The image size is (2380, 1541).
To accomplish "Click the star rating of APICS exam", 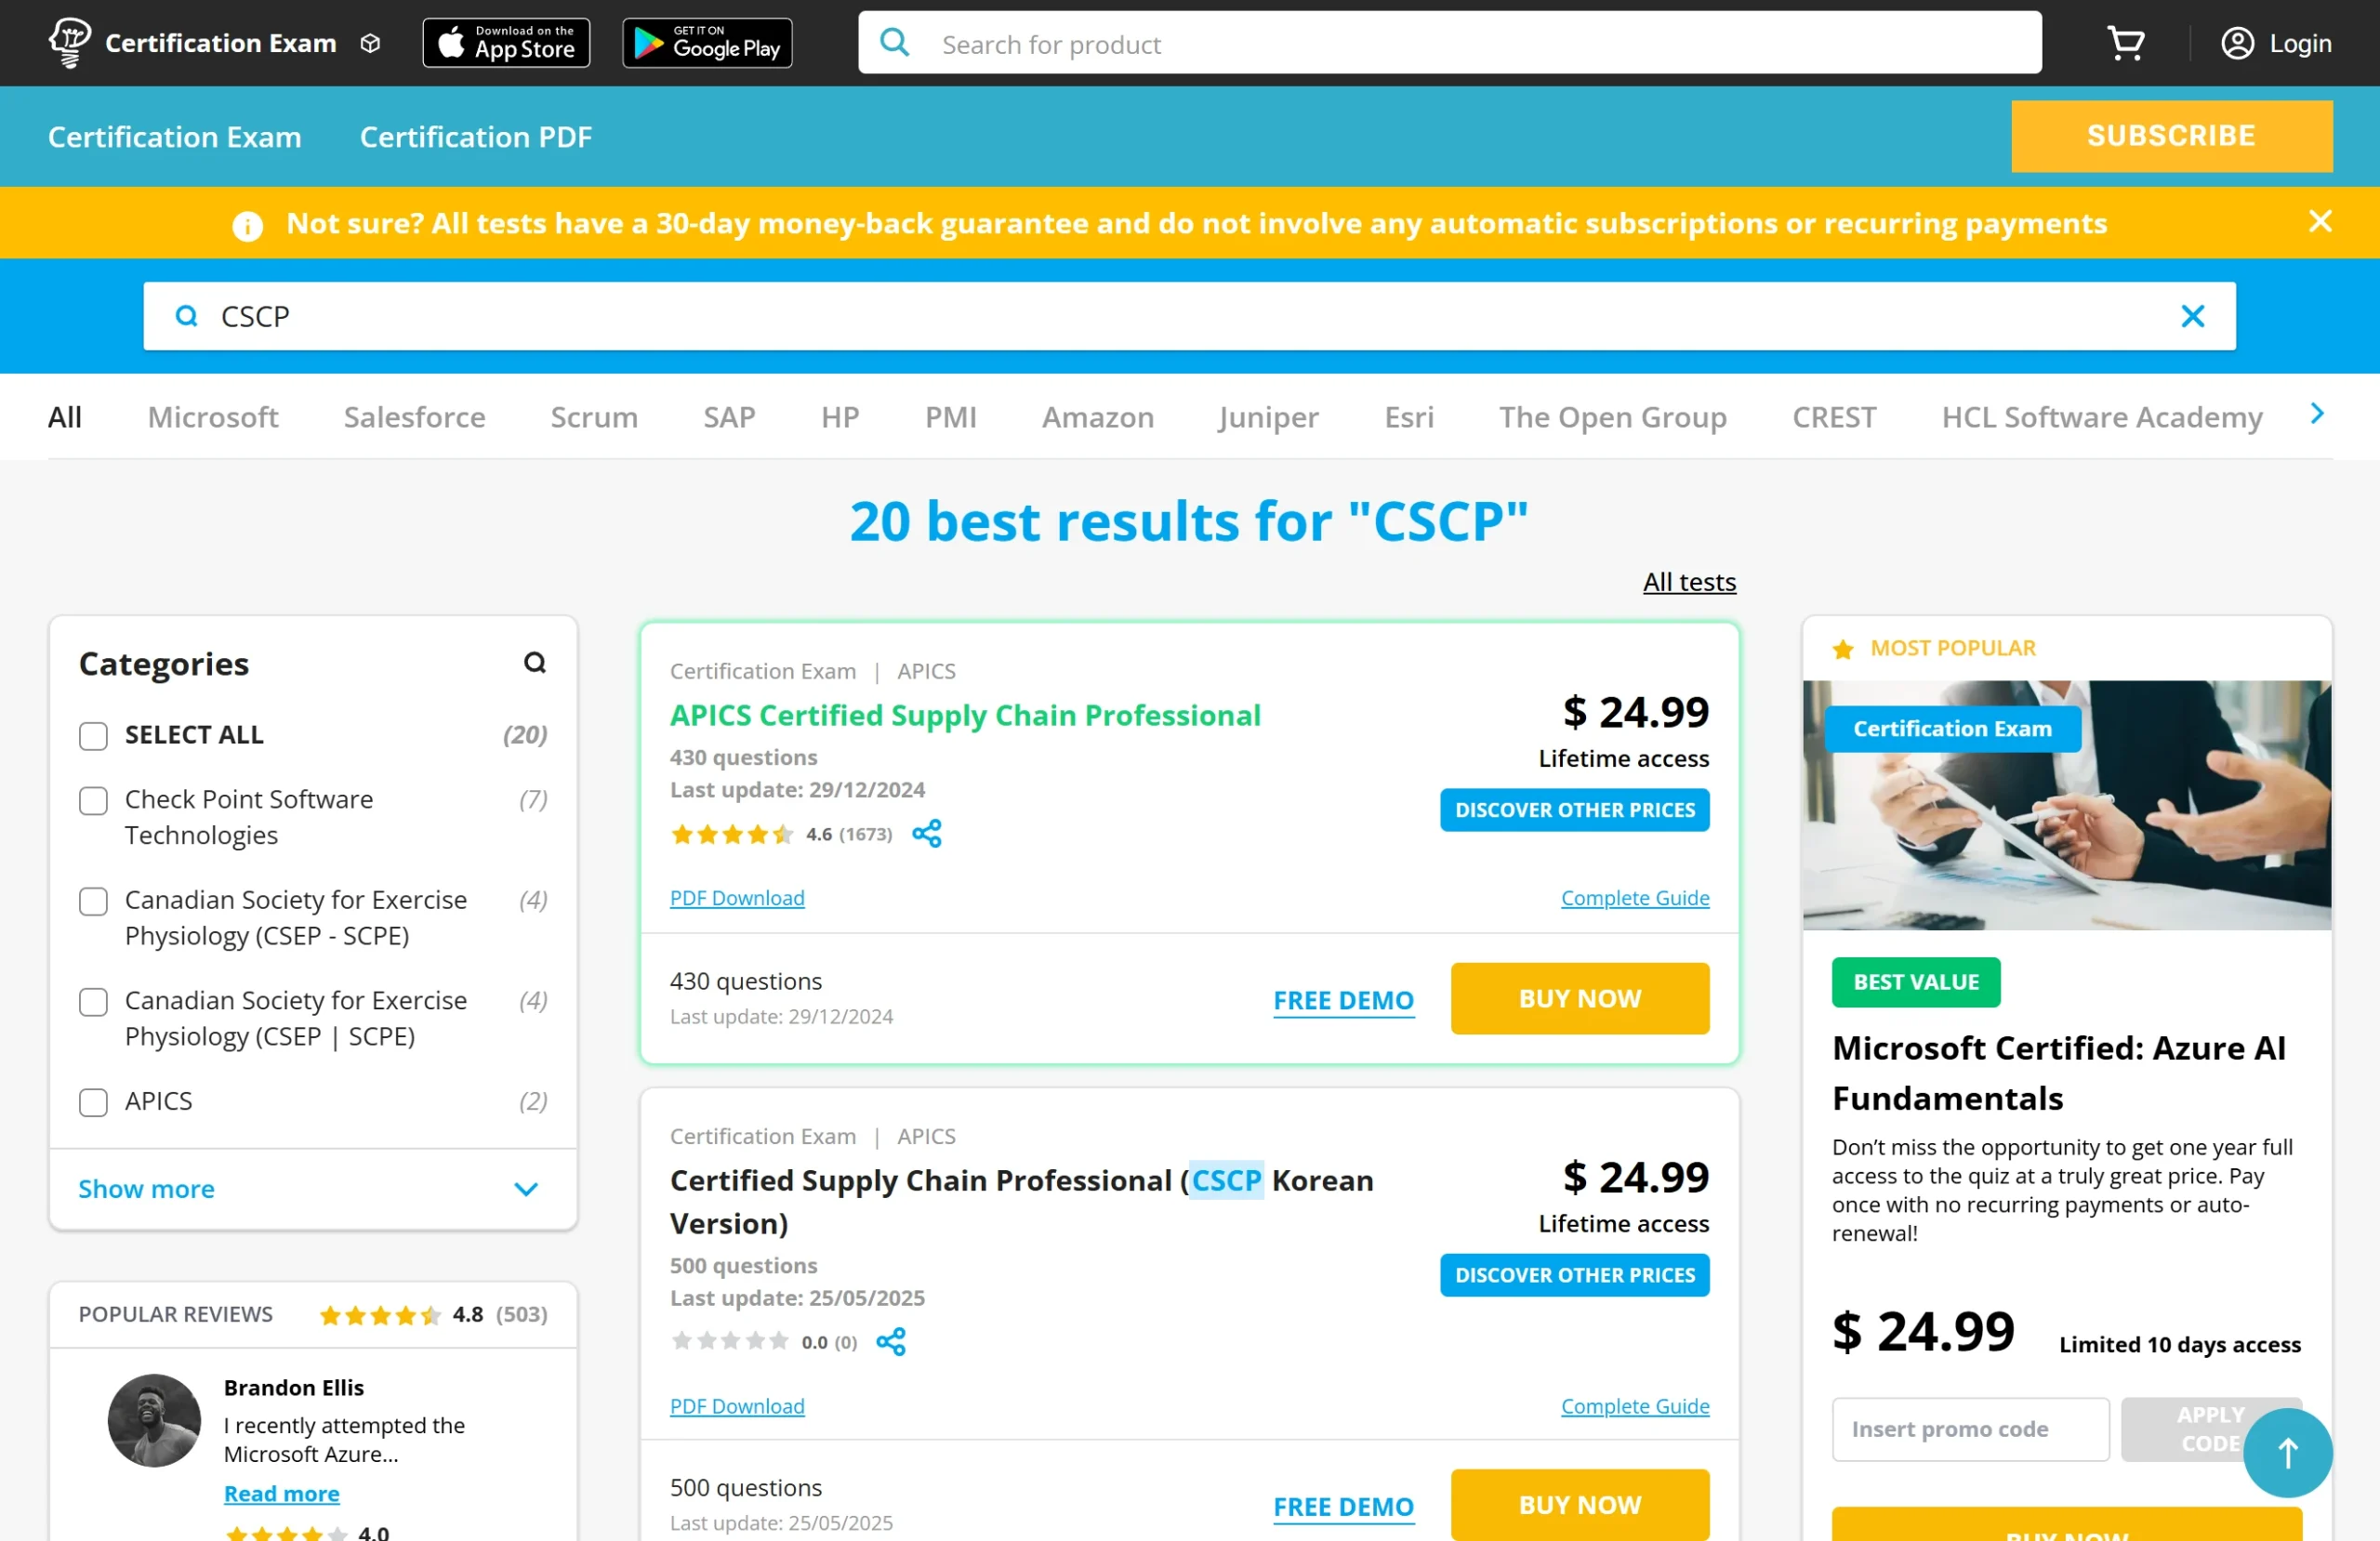I will tap(732, 834).
